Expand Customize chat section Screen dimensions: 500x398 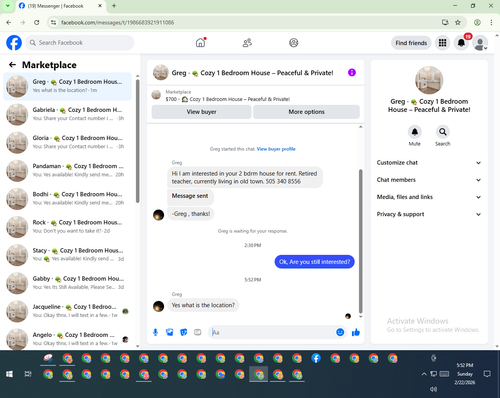point(429,163)
